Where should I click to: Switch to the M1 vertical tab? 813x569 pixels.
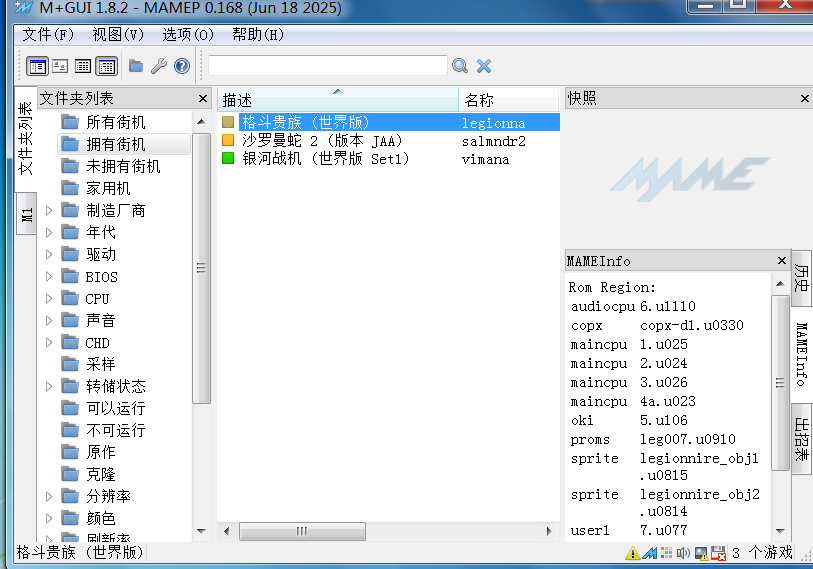(x=26, y=214)
